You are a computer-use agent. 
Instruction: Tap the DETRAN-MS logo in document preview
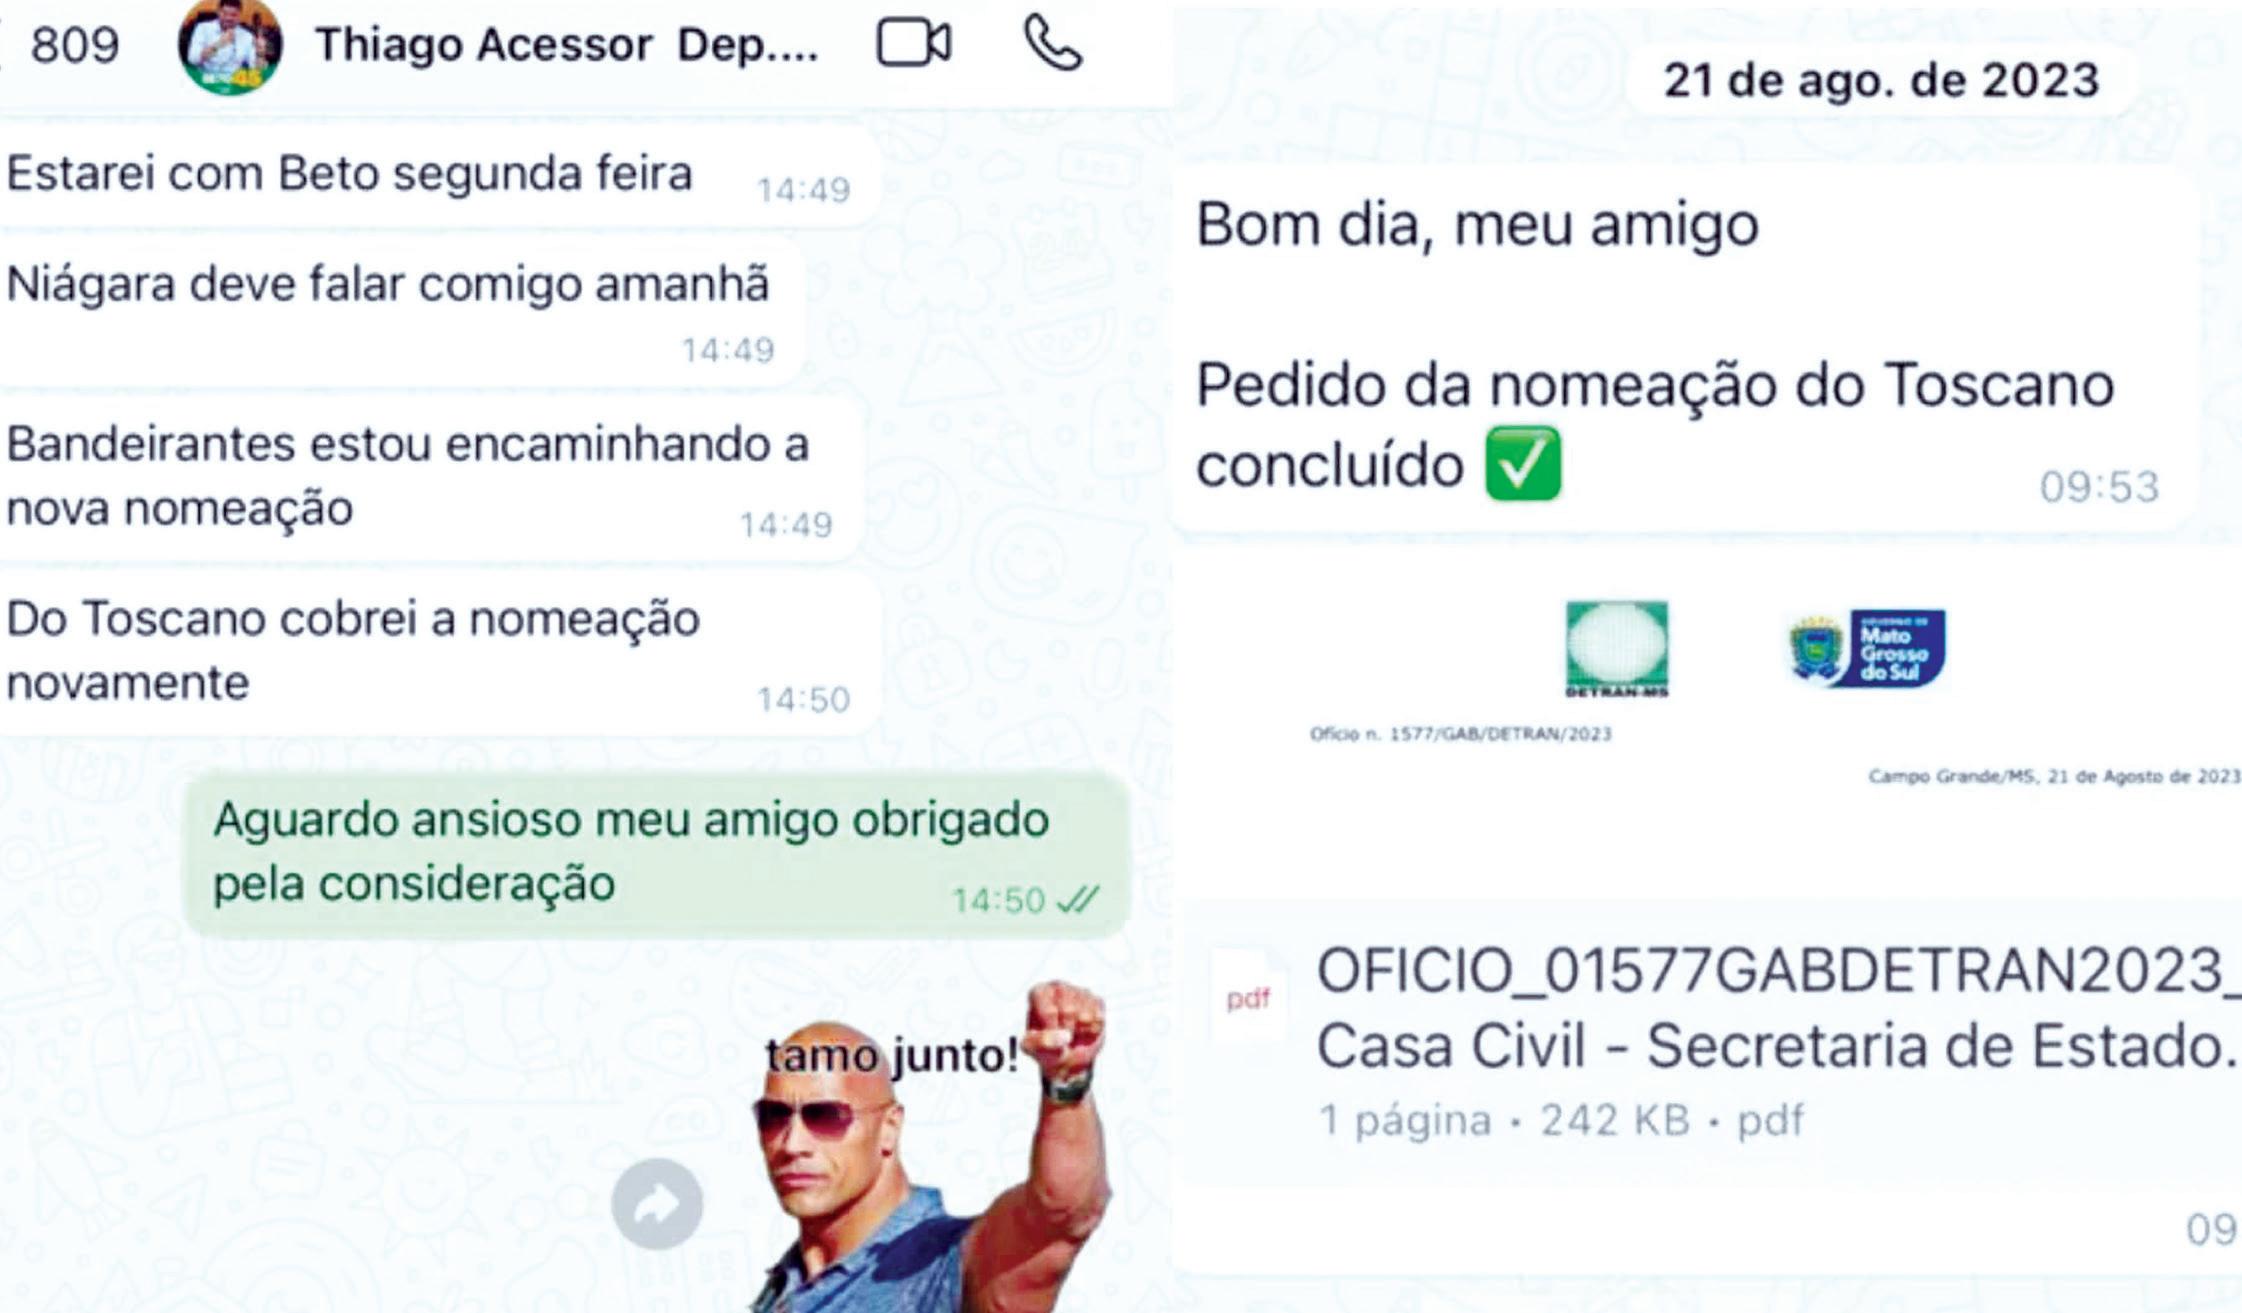coord(1617,649)
